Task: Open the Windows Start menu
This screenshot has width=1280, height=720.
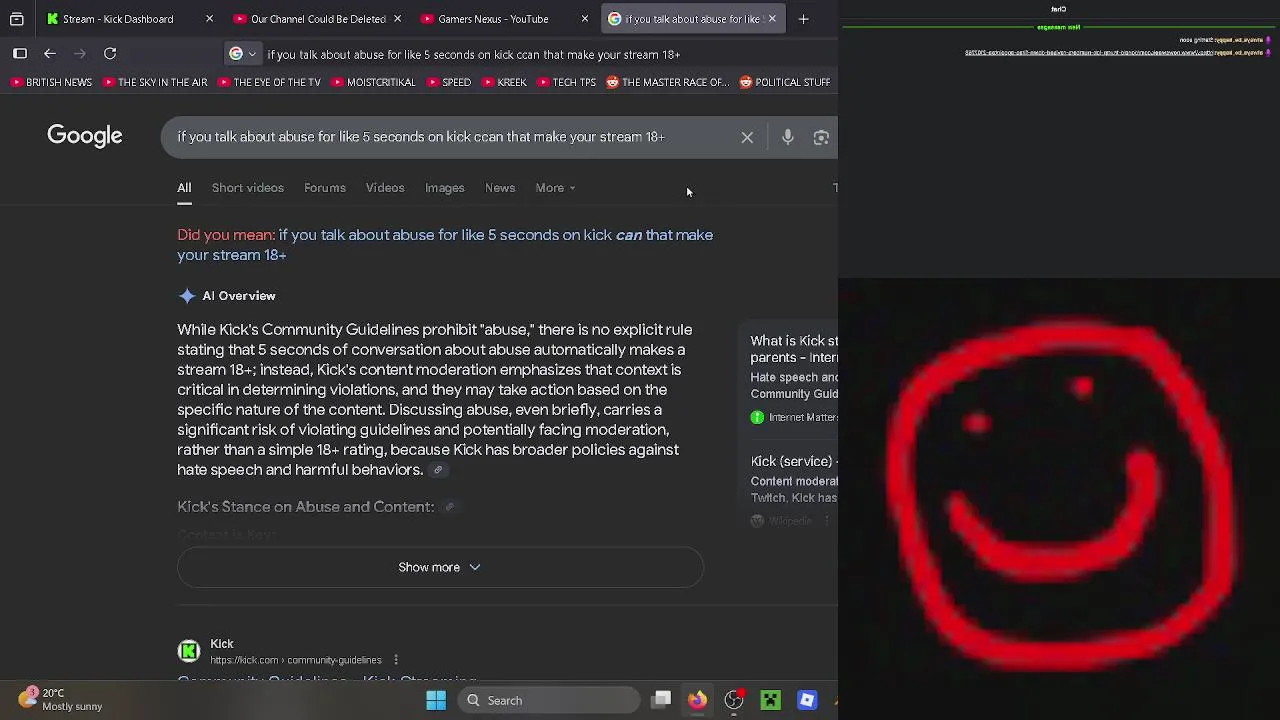Action: [436, 700]
